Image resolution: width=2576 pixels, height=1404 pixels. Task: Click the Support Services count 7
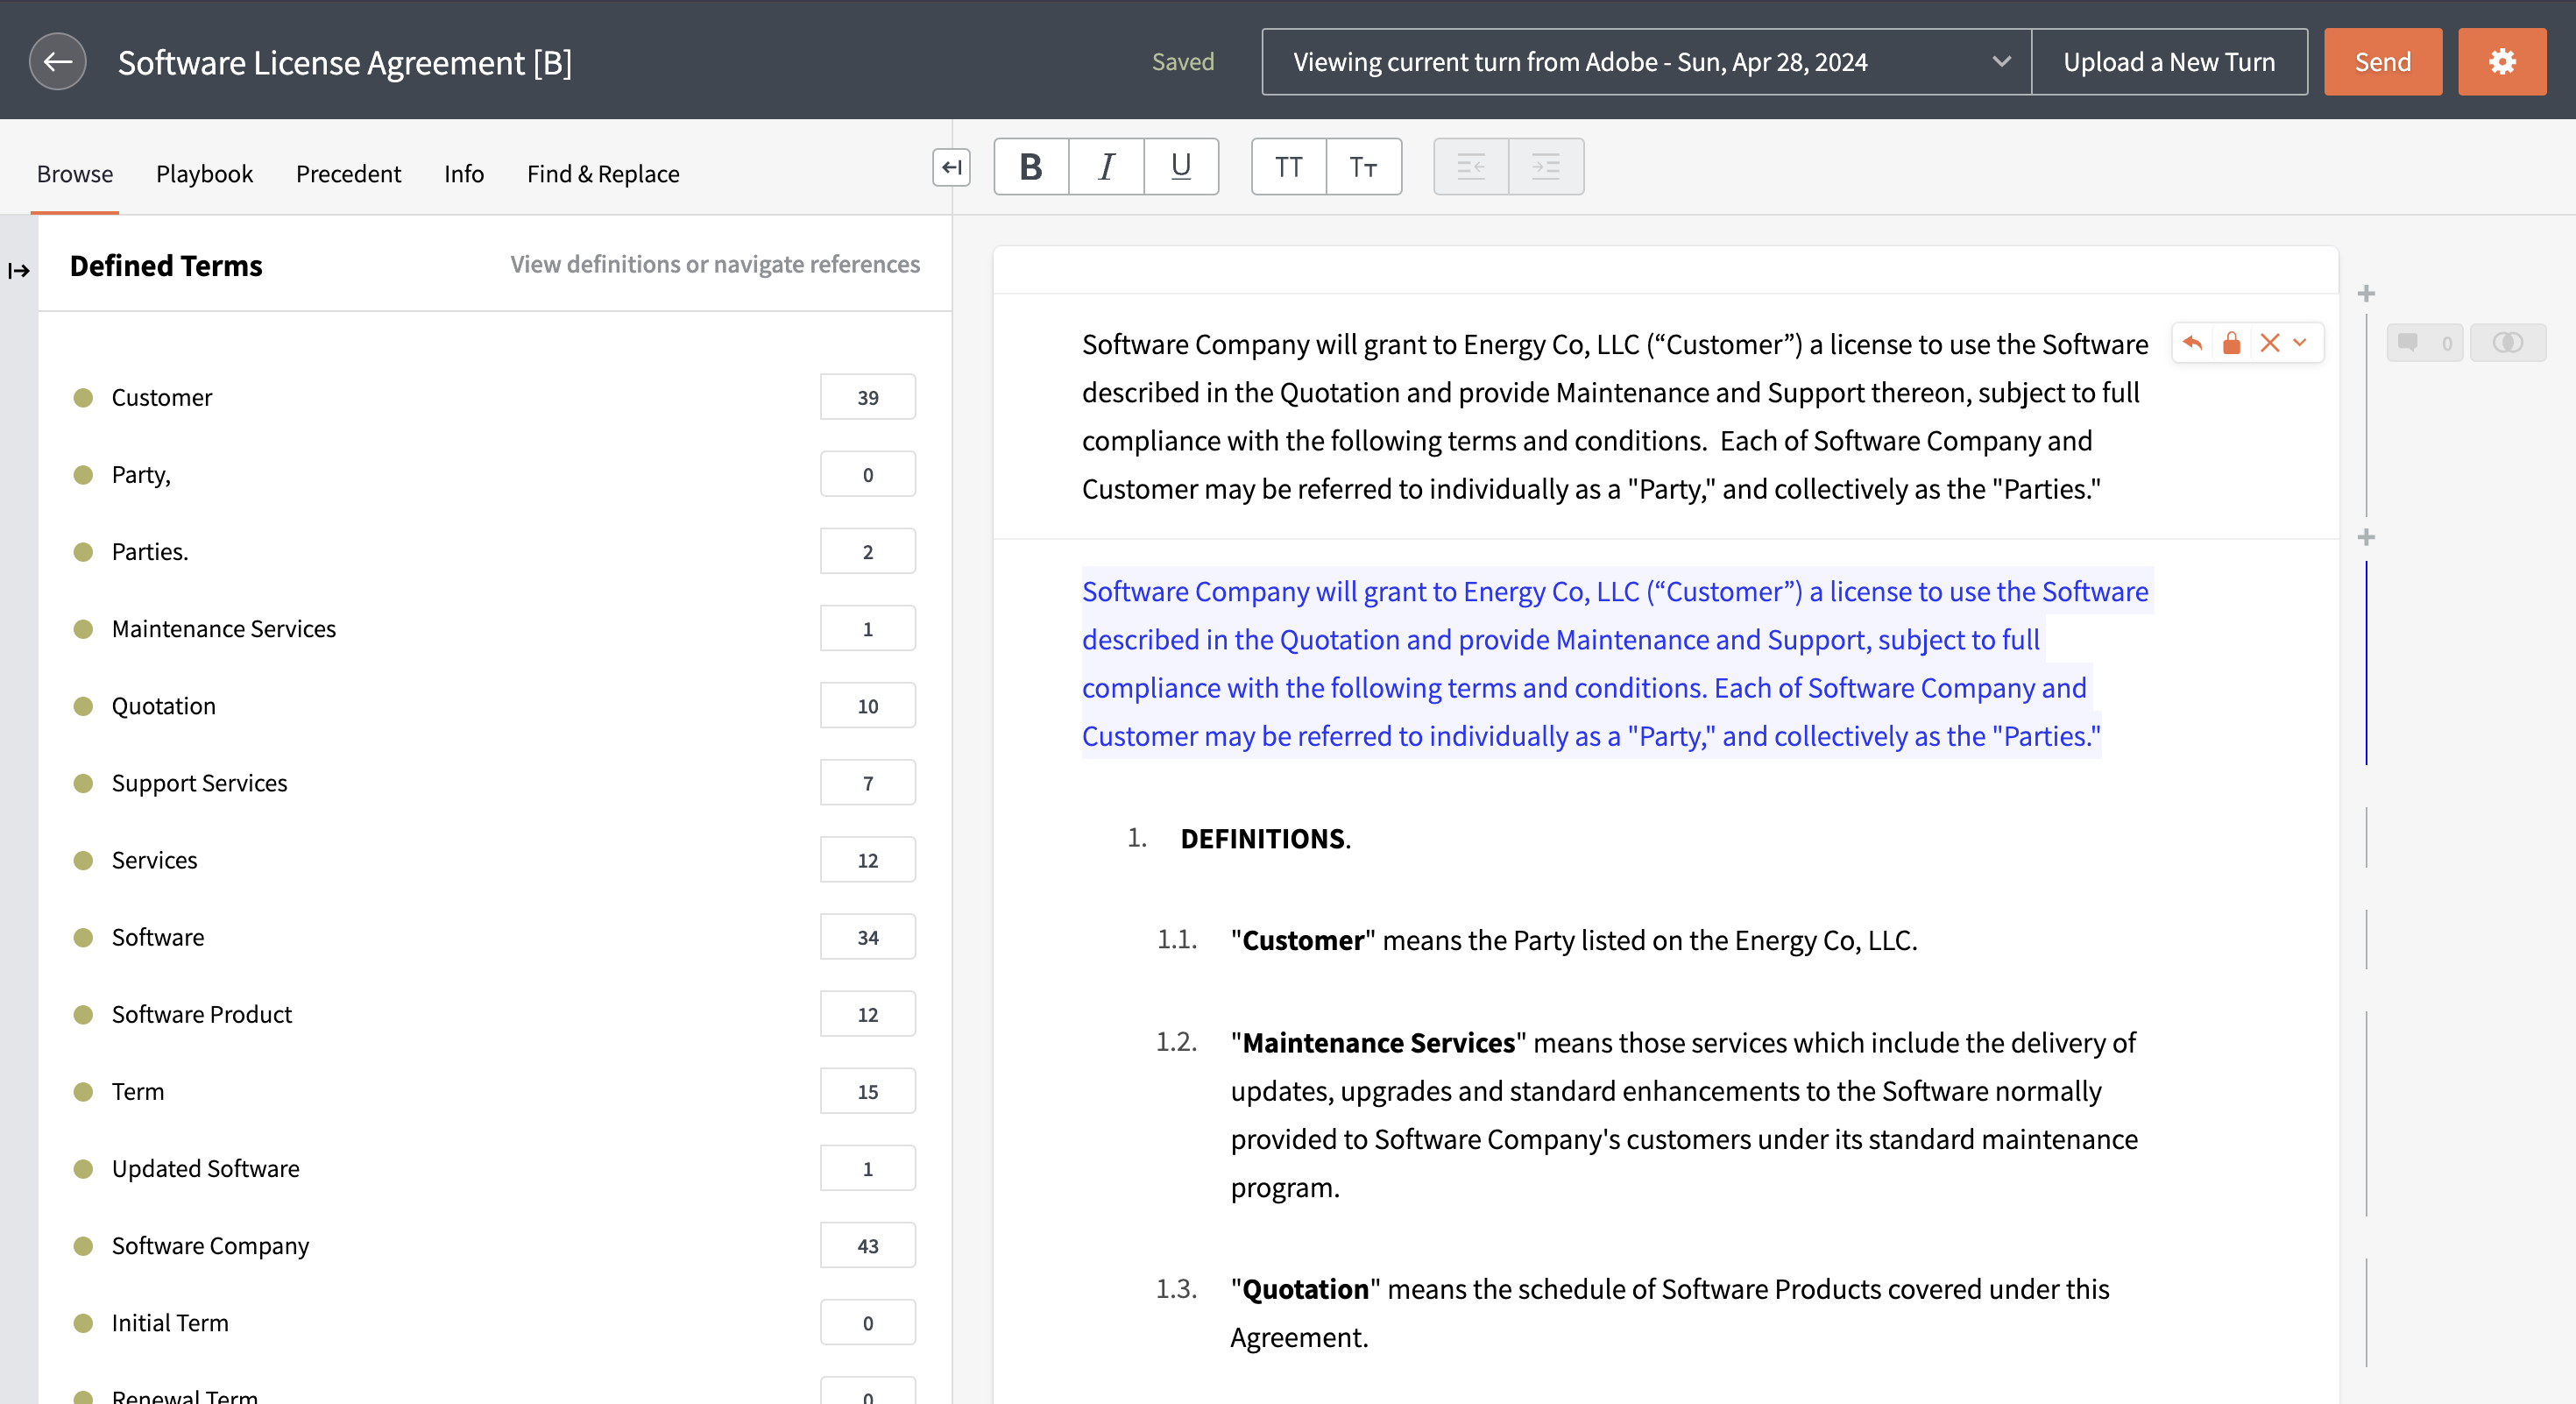(x=868, y=783)
